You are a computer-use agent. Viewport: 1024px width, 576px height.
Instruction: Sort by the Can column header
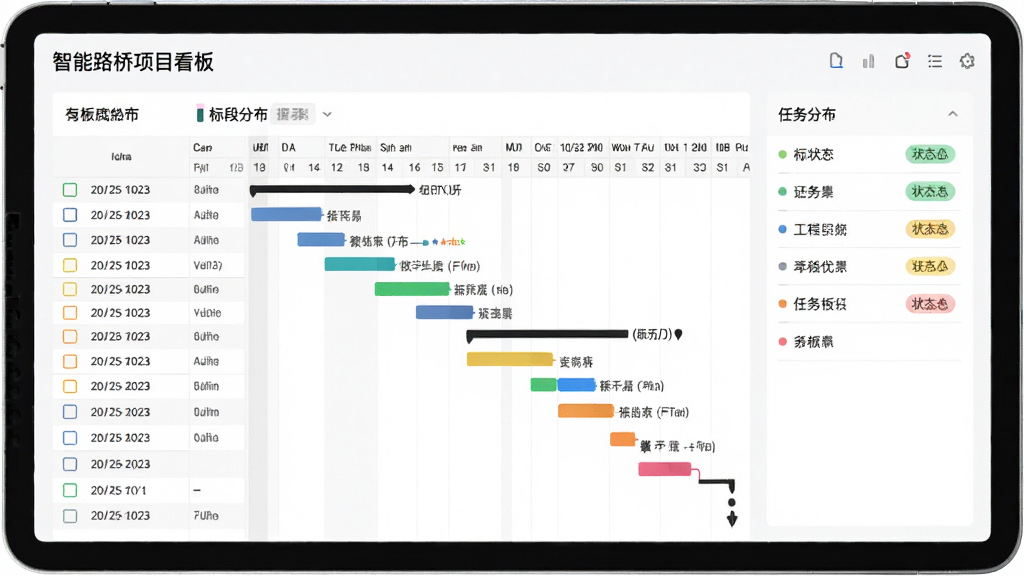[202, 148]
